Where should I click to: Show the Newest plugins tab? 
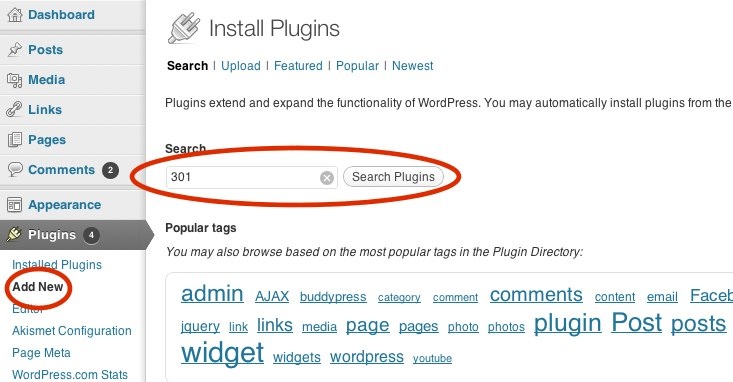pos(412,66)
